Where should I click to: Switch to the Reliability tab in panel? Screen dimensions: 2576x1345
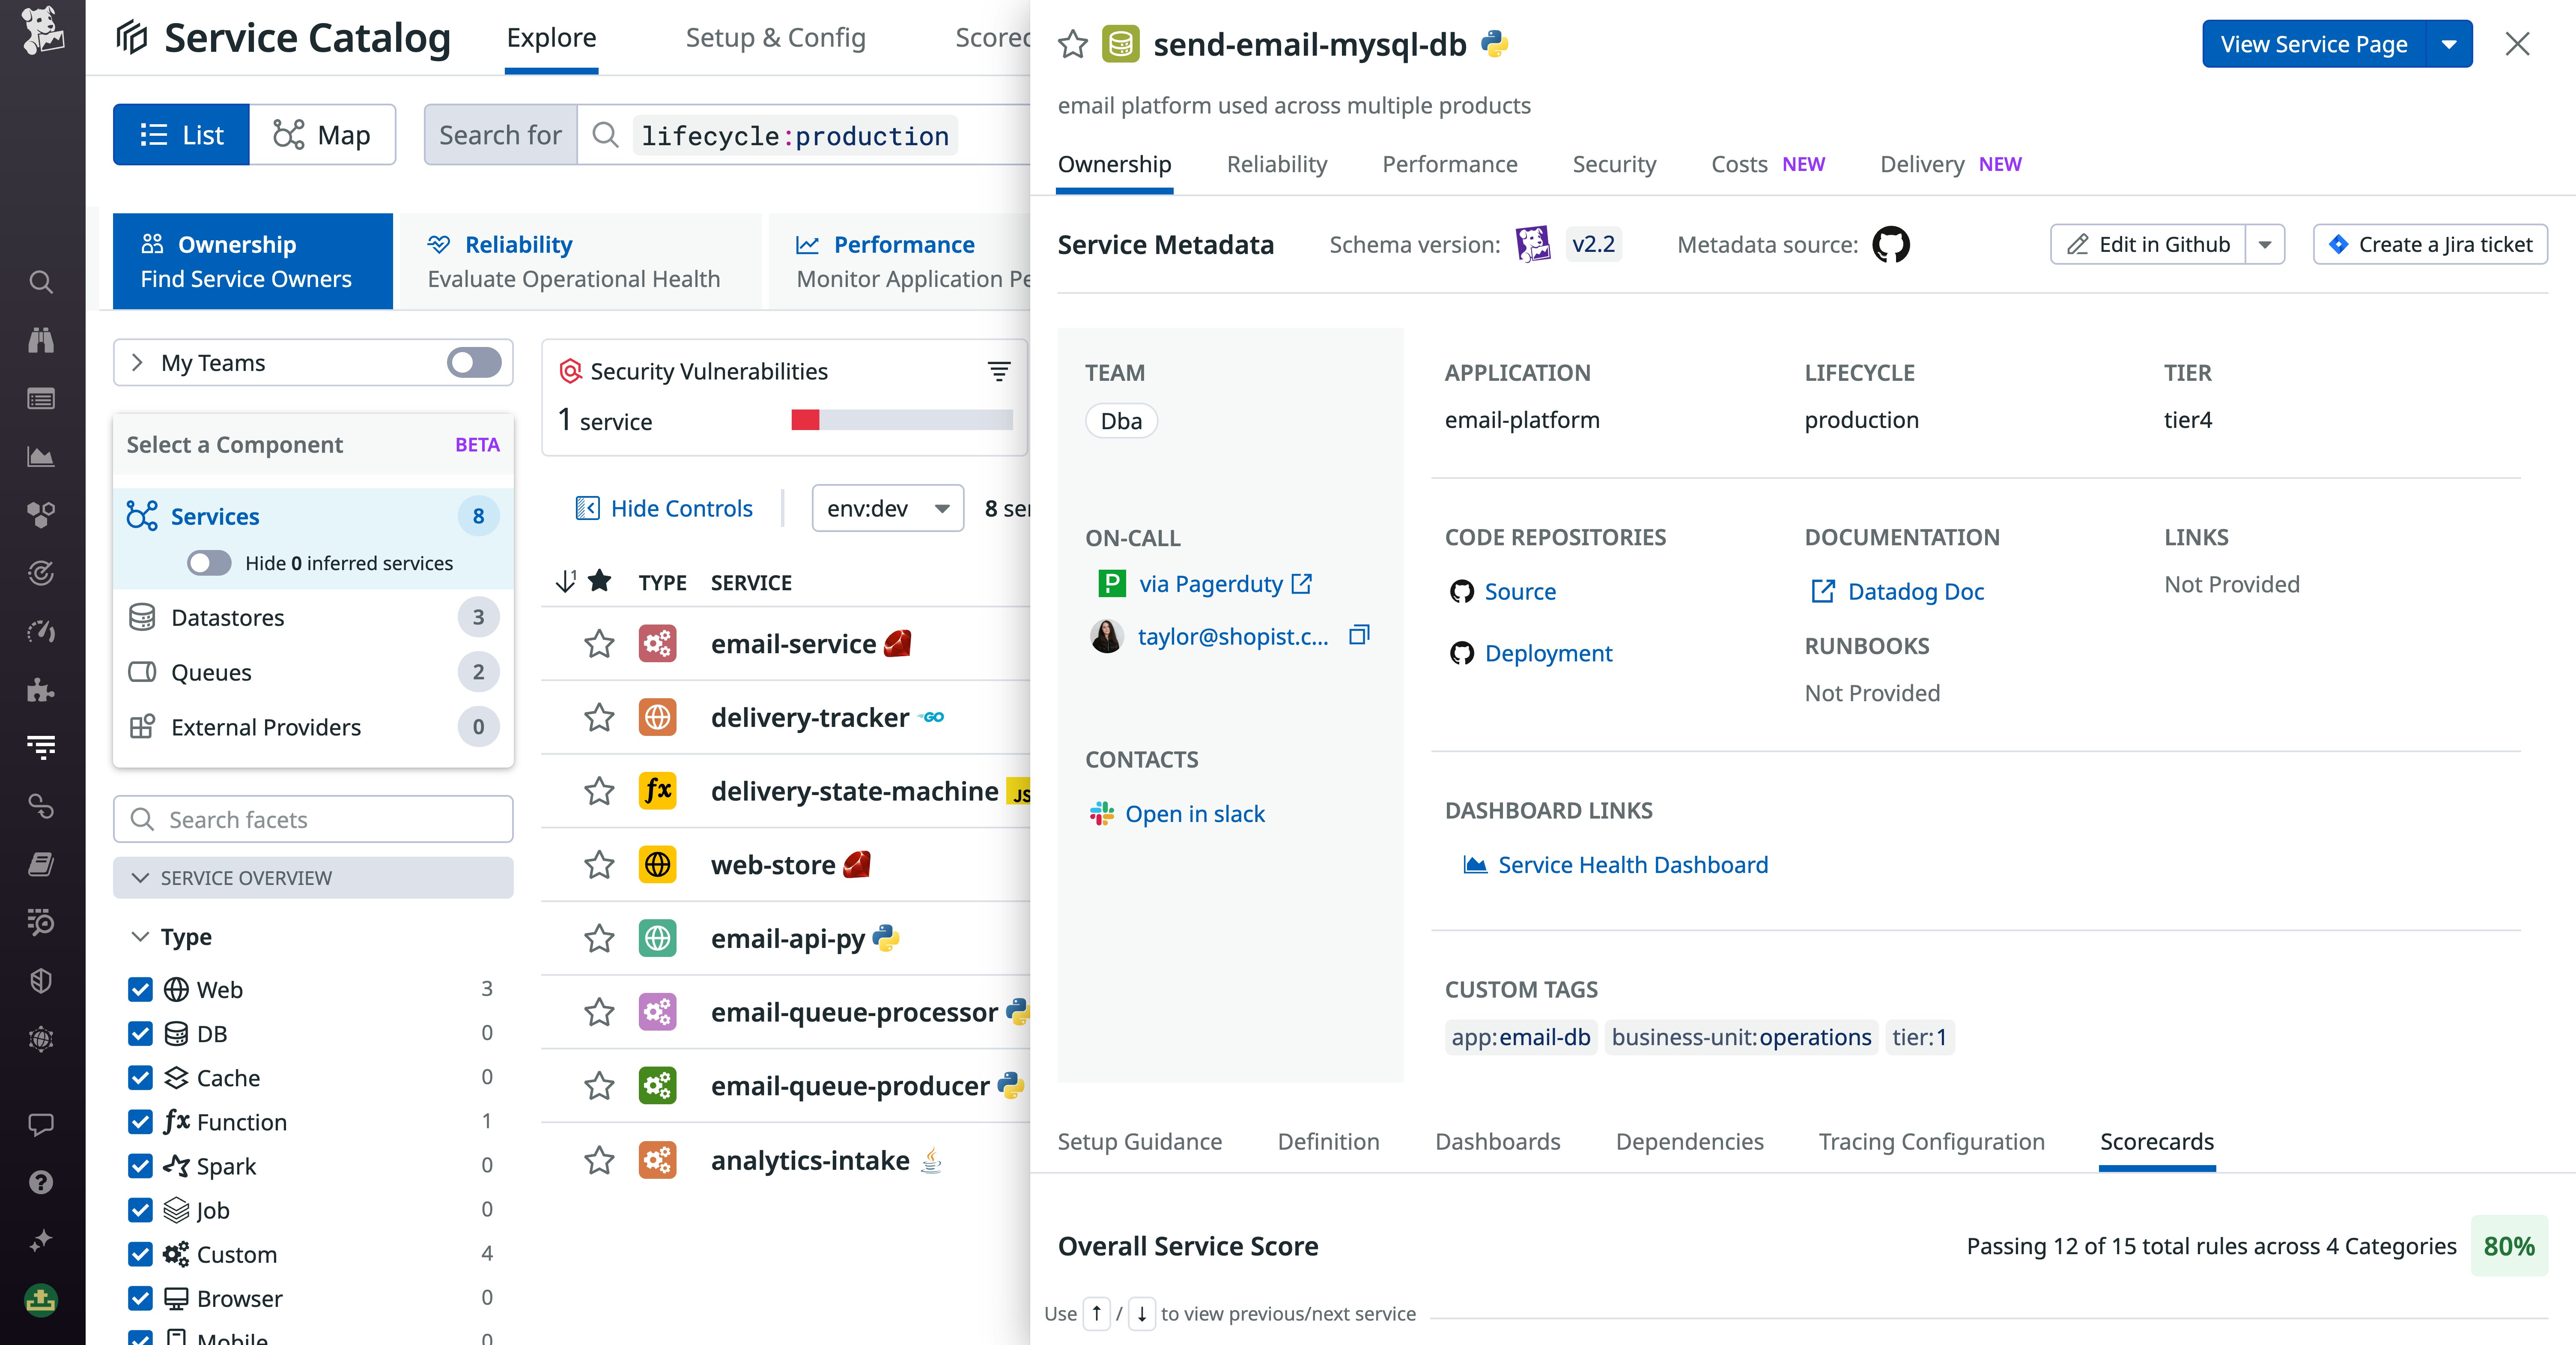point(1276,165)
